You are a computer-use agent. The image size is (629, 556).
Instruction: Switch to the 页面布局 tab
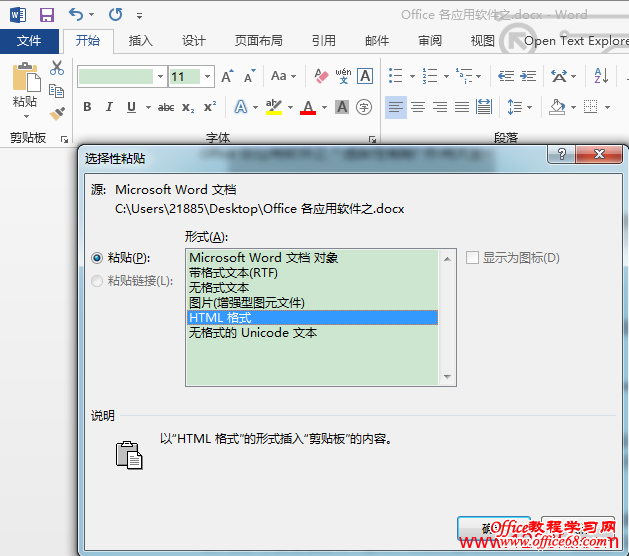(259, 41)
